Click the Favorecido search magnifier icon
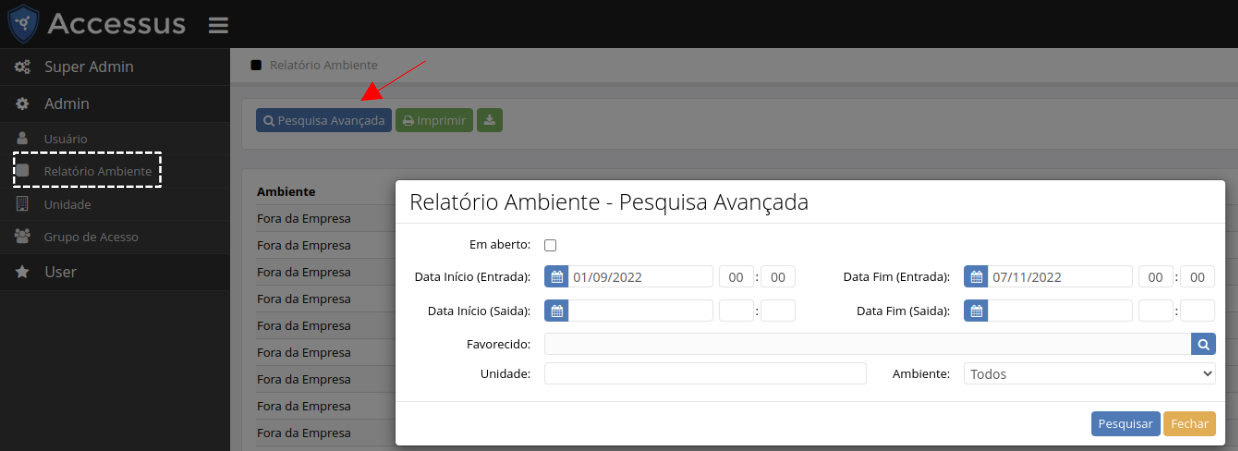The image size is (1238, 451). click(1203, 344)
